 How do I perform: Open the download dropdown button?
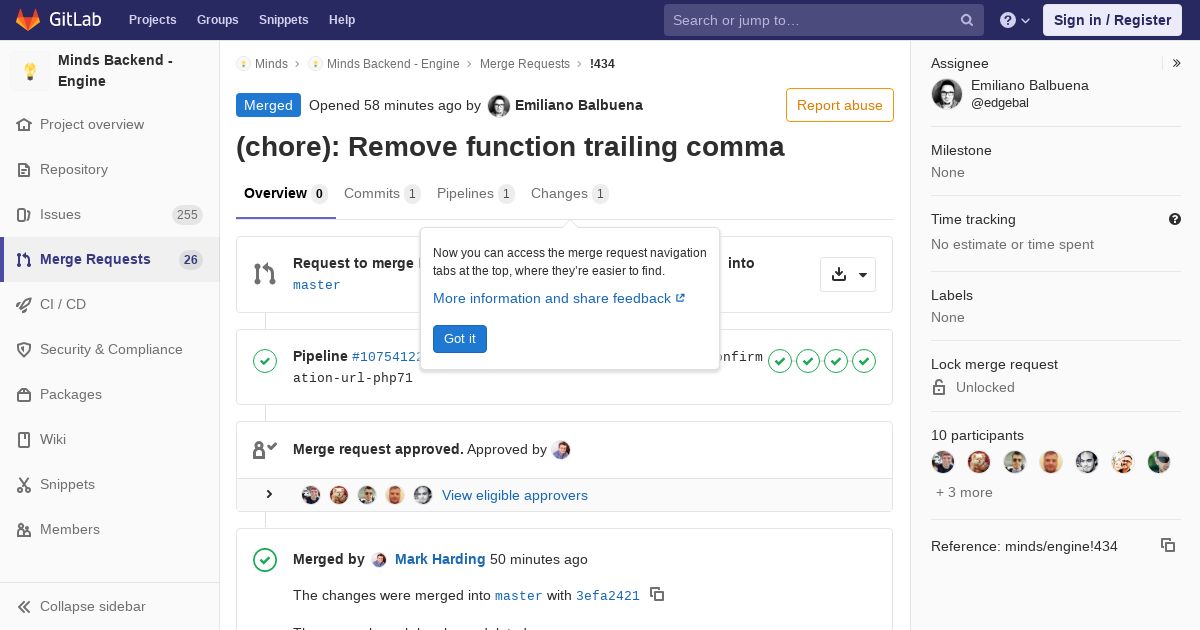point(848,274)
